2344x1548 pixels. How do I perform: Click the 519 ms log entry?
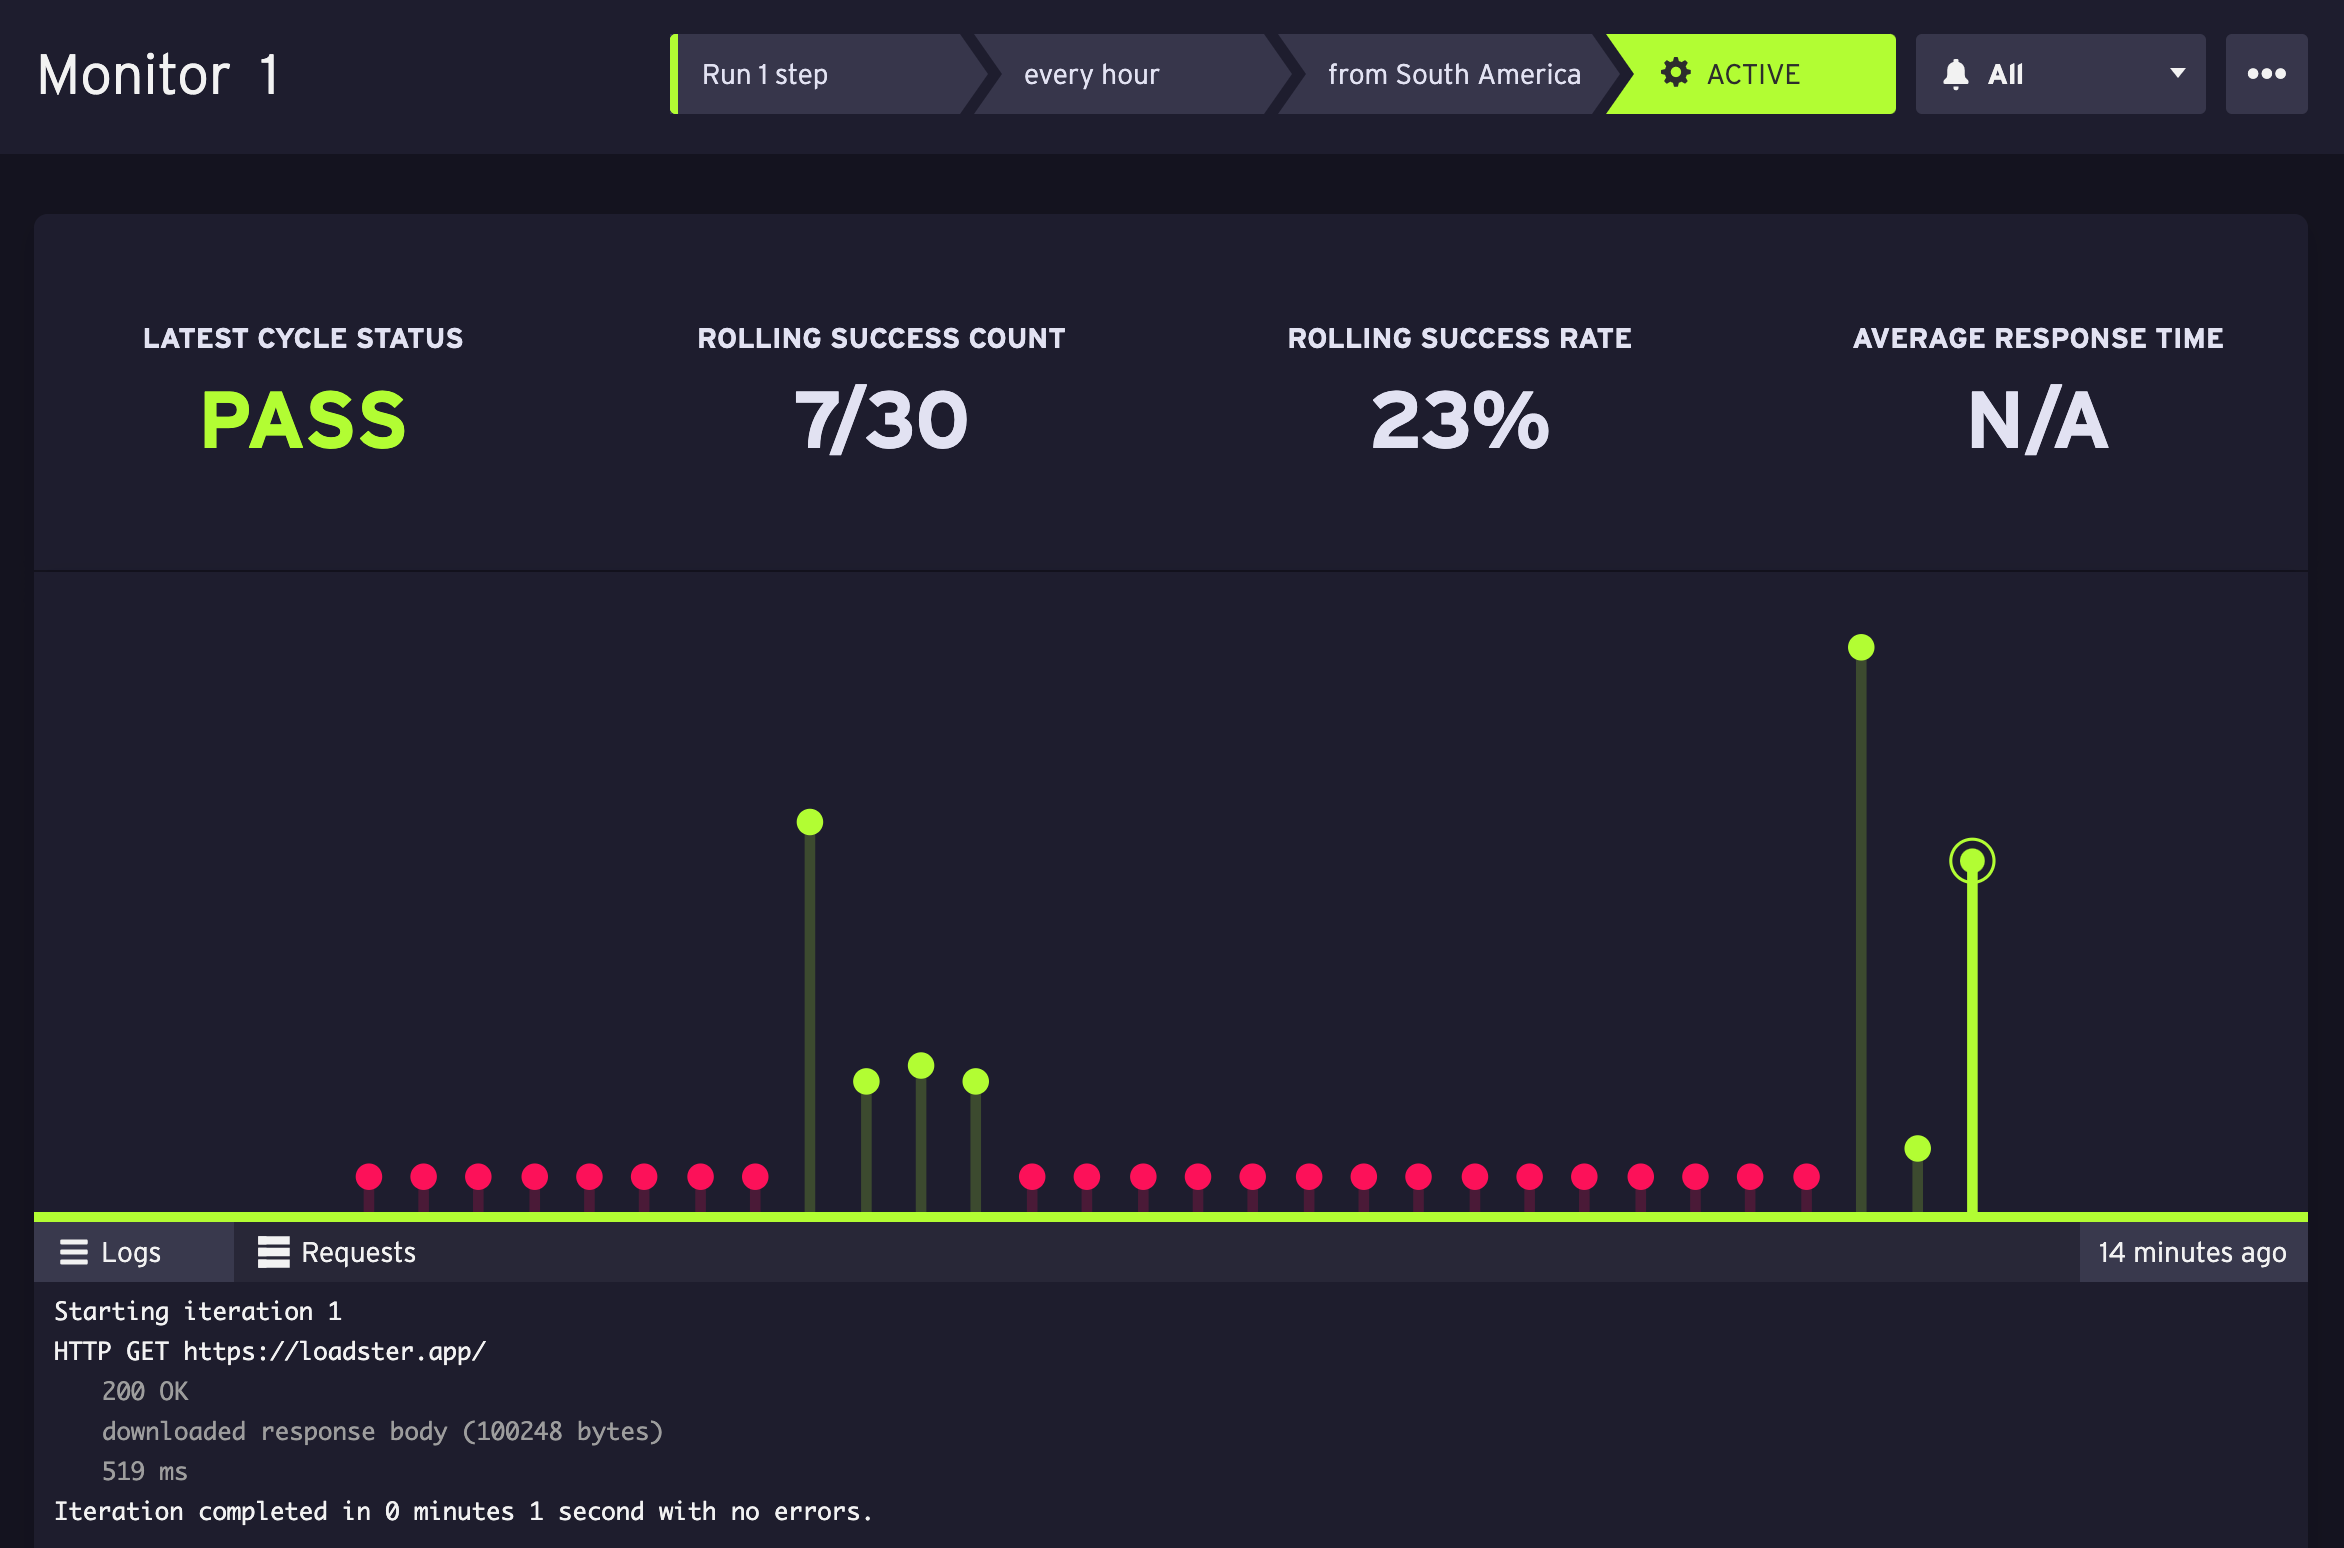pos(145,1471)
